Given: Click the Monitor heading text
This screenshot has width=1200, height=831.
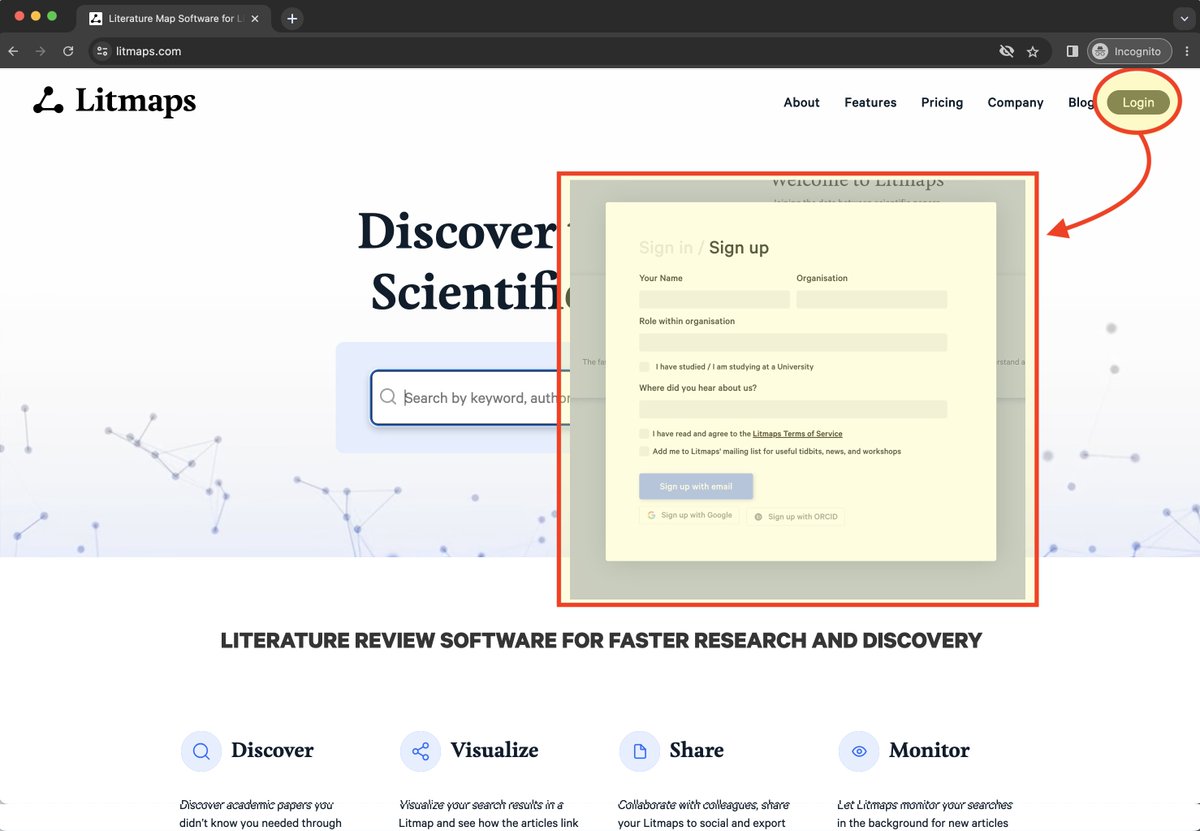Looking at the screenshot, I should (x=929, y=750).
